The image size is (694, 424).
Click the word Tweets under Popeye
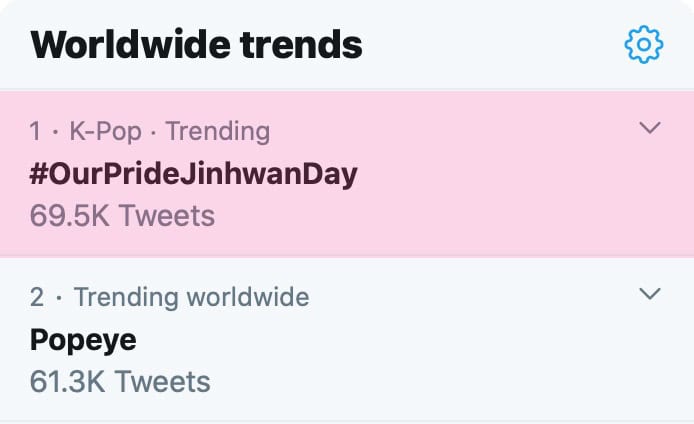pyautogui.click(x=160, y=381)
